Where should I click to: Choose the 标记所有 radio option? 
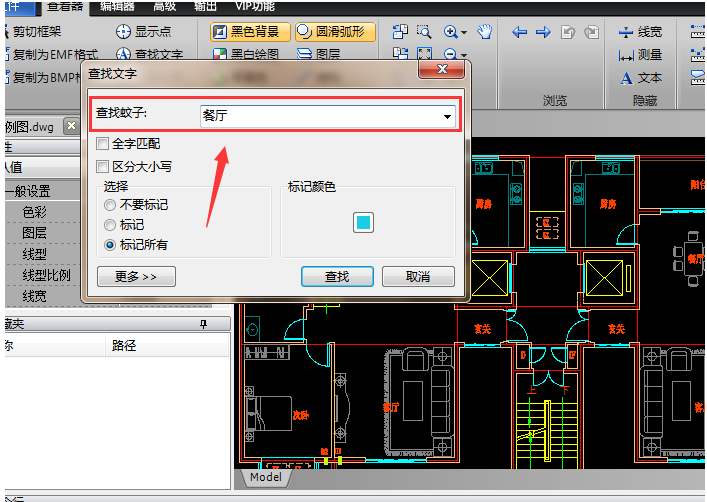pyautogui.click(x=110, y=244)
